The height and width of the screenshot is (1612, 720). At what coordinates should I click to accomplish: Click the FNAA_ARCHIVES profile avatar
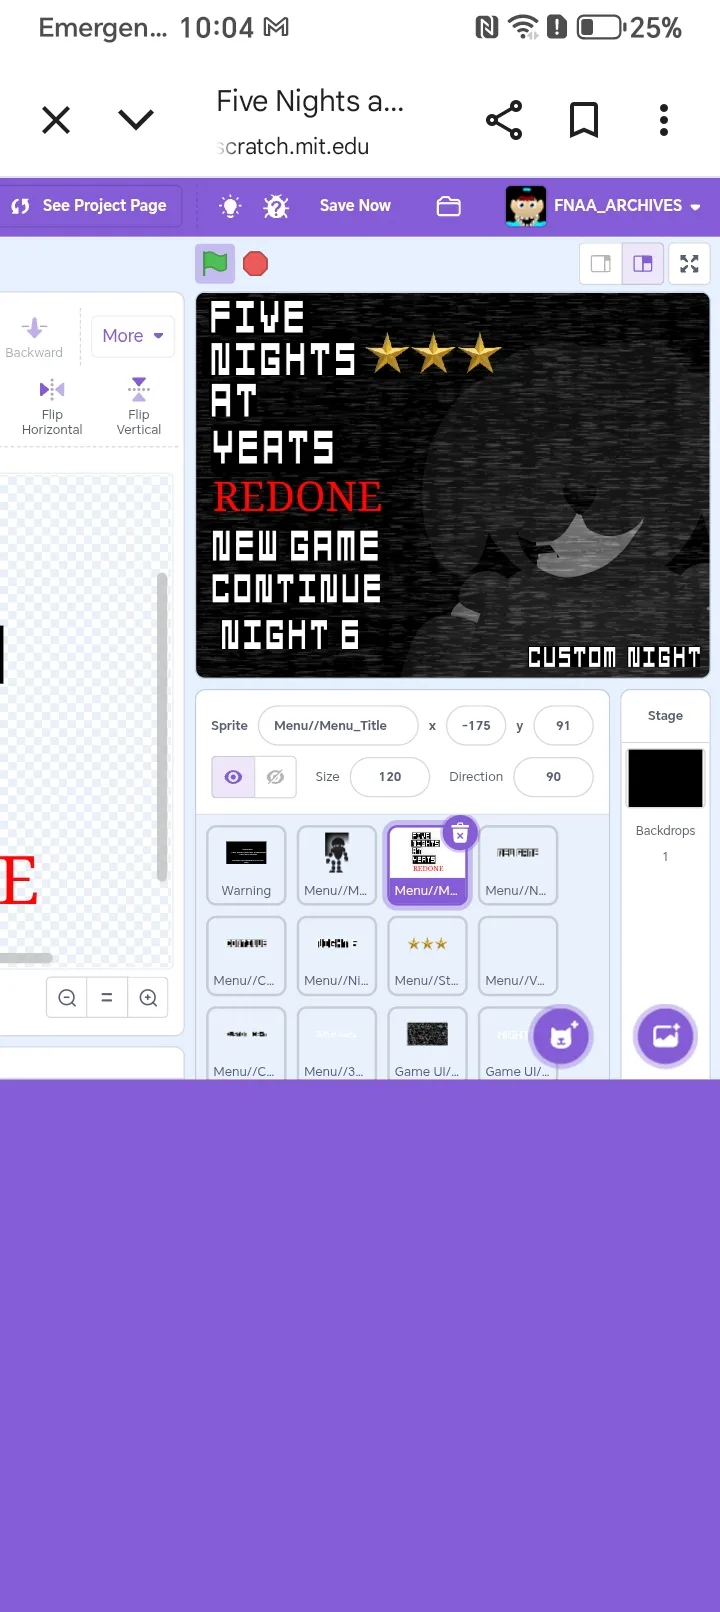click(x=526, y=206)
